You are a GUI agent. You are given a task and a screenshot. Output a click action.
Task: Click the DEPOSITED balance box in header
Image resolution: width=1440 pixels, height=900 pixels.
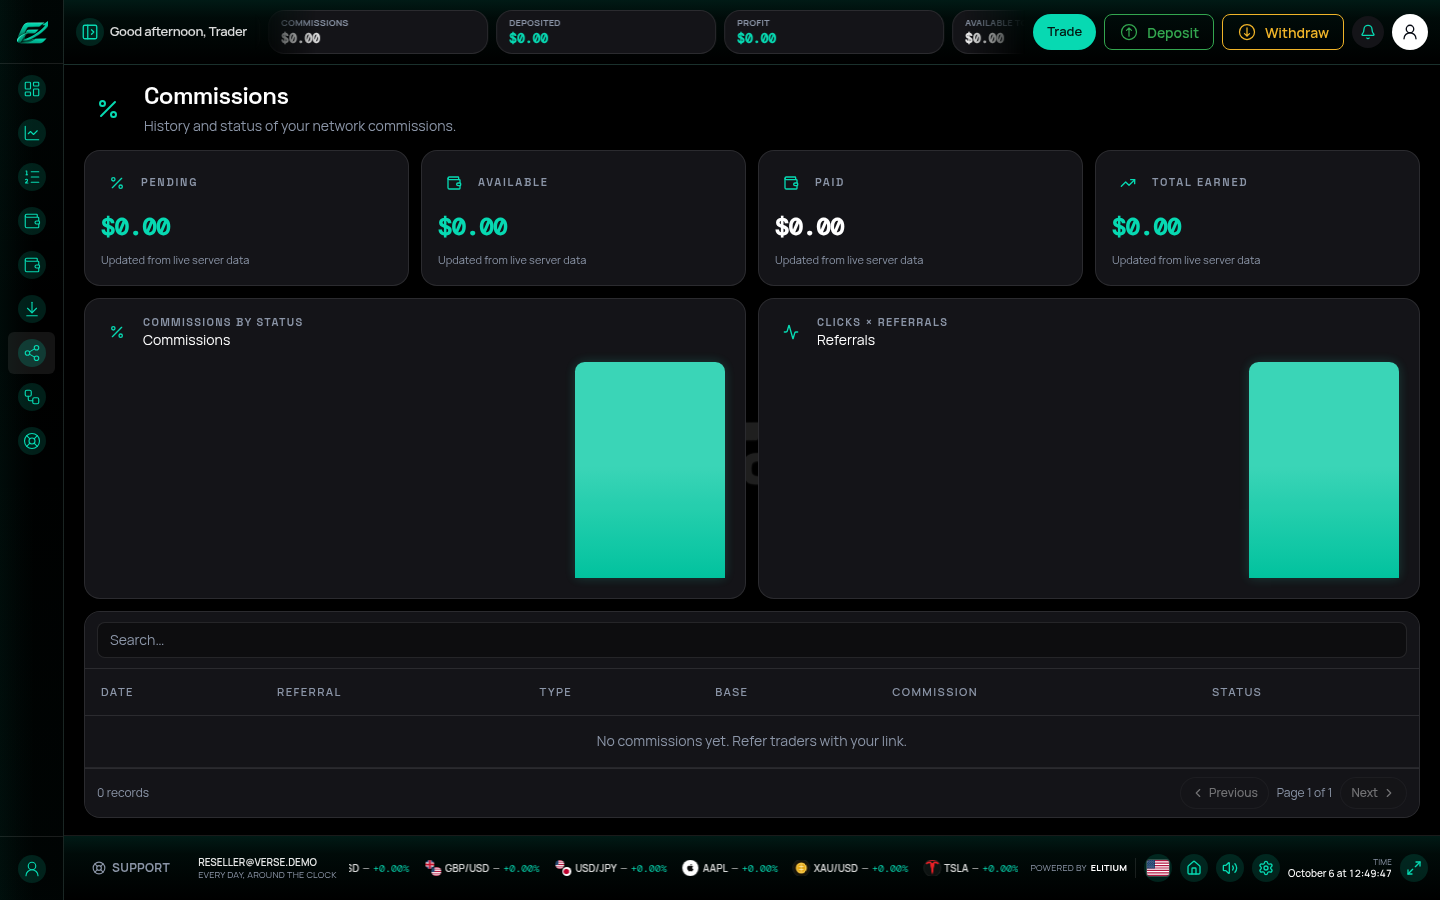coord(606,32)
